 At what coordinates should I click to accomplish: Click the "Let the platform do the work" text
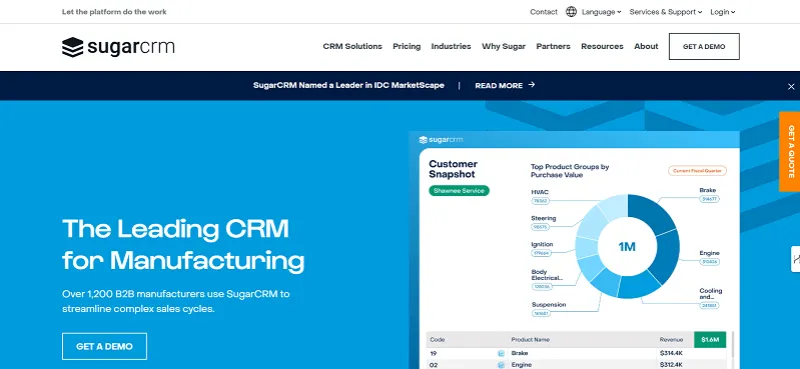click(x=114, y=12)
